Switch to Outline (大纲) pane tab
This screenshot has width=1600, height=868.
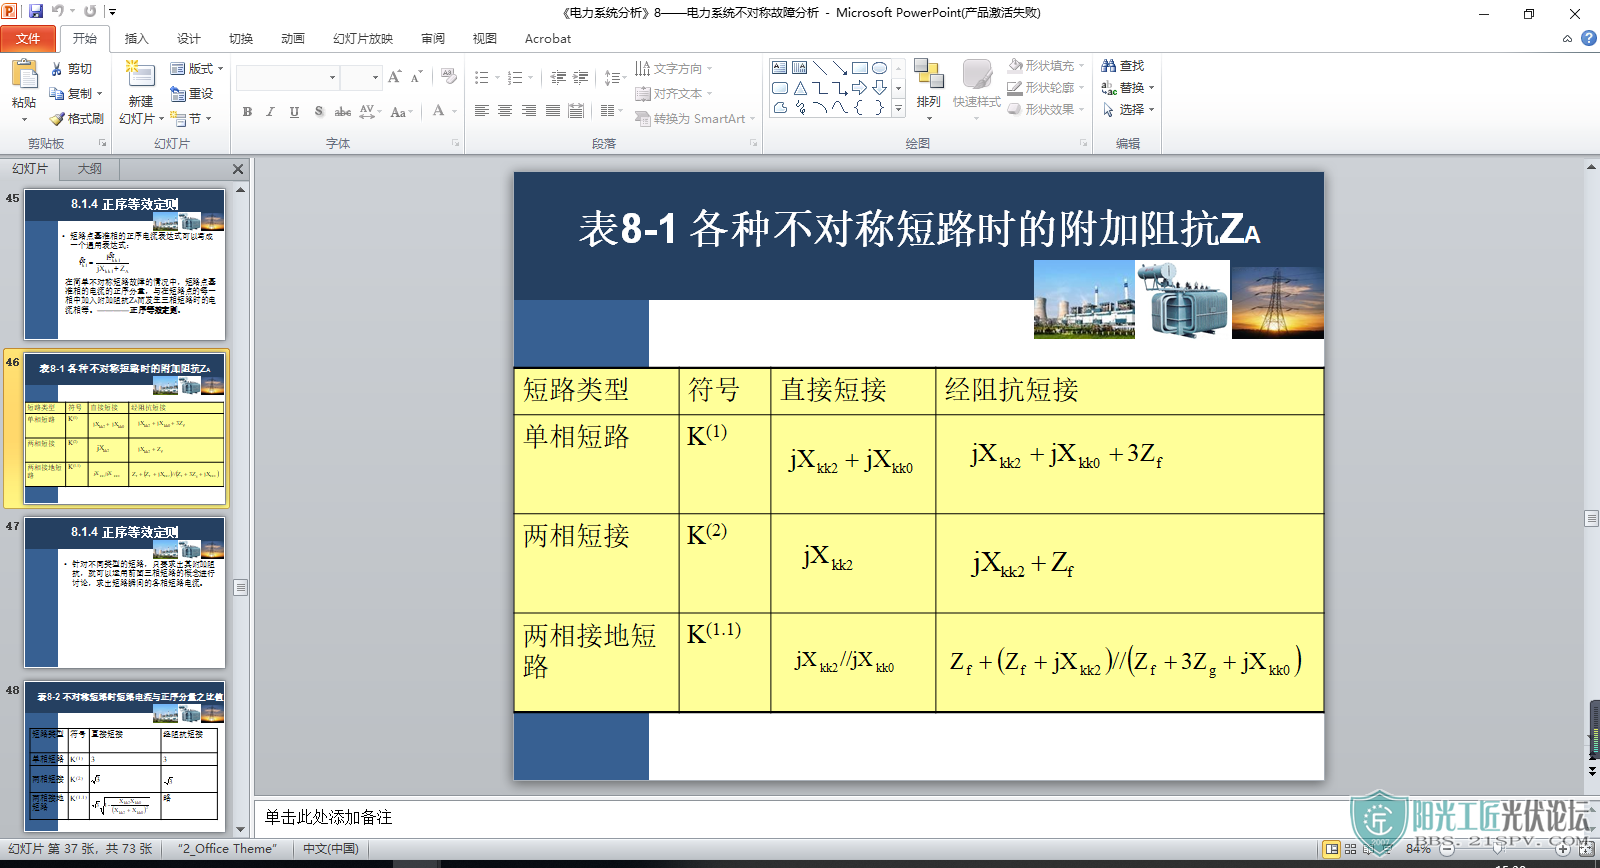[90, 169]
